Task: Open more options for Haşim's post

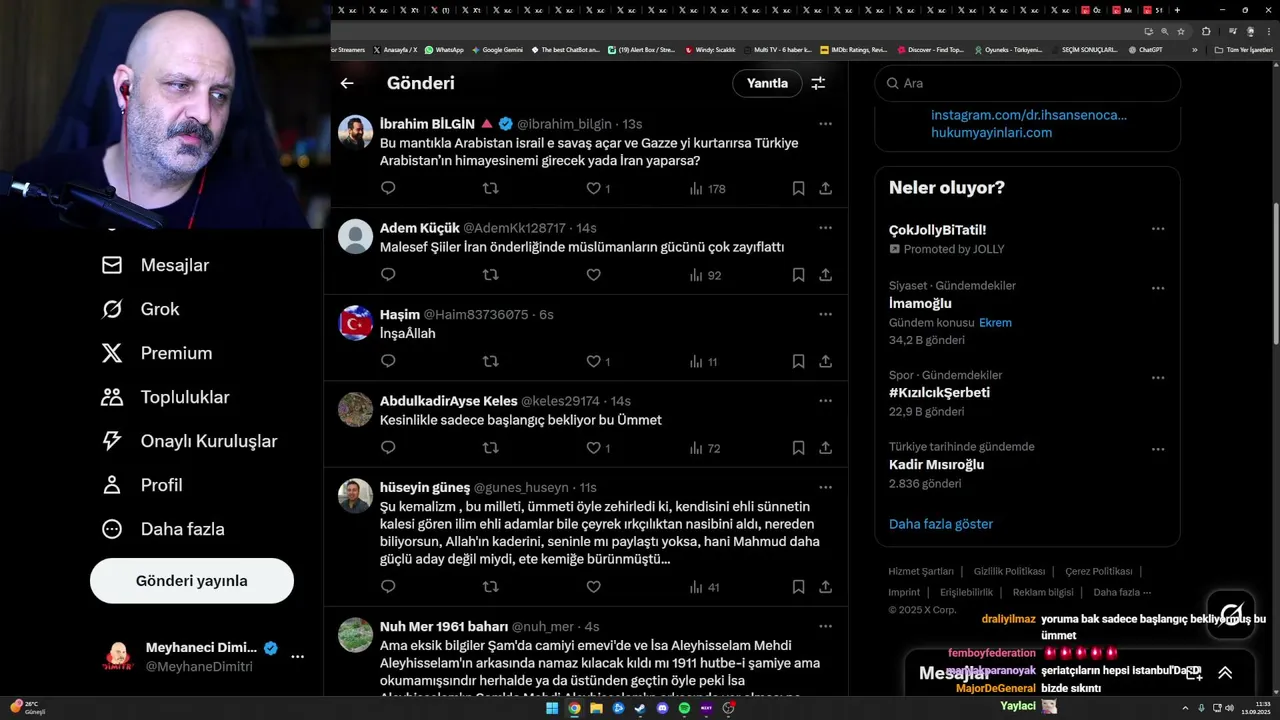Action: pos(825,314)
